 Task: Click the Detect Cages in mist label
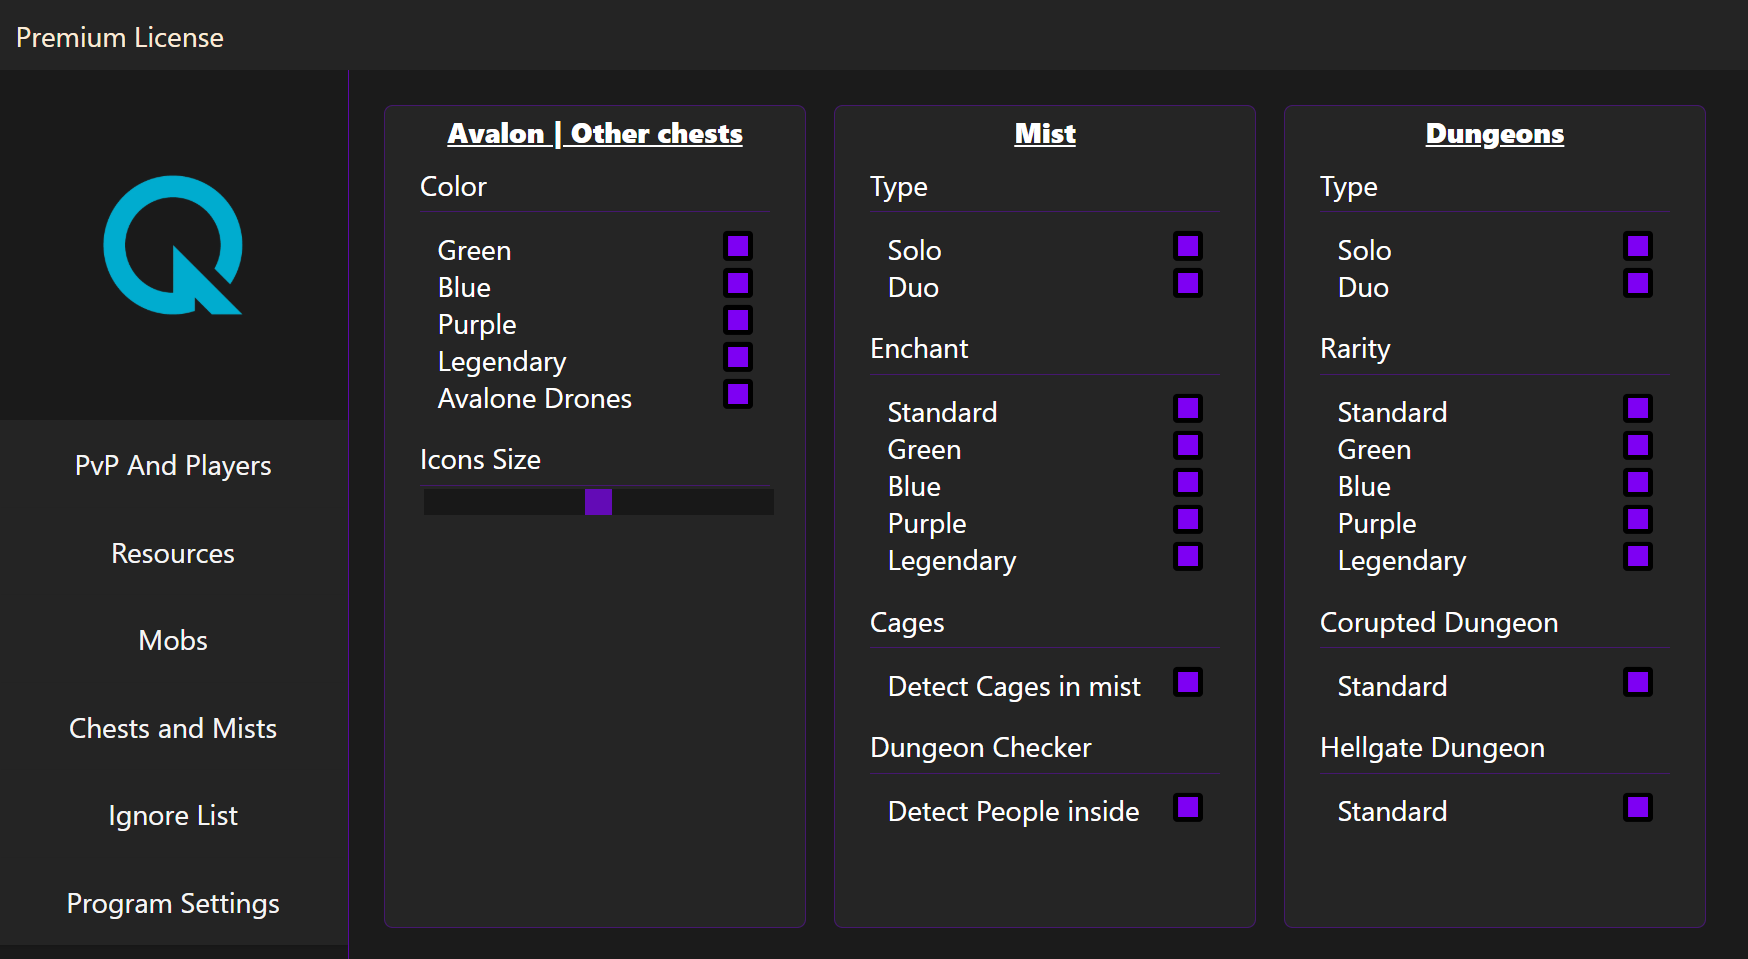pyautogui.click(x=1014, y=687)
